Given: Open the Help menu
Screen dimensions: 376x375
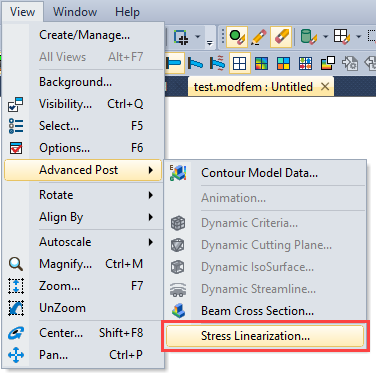Looking at the screenshot, I should [x=127, y=12].
